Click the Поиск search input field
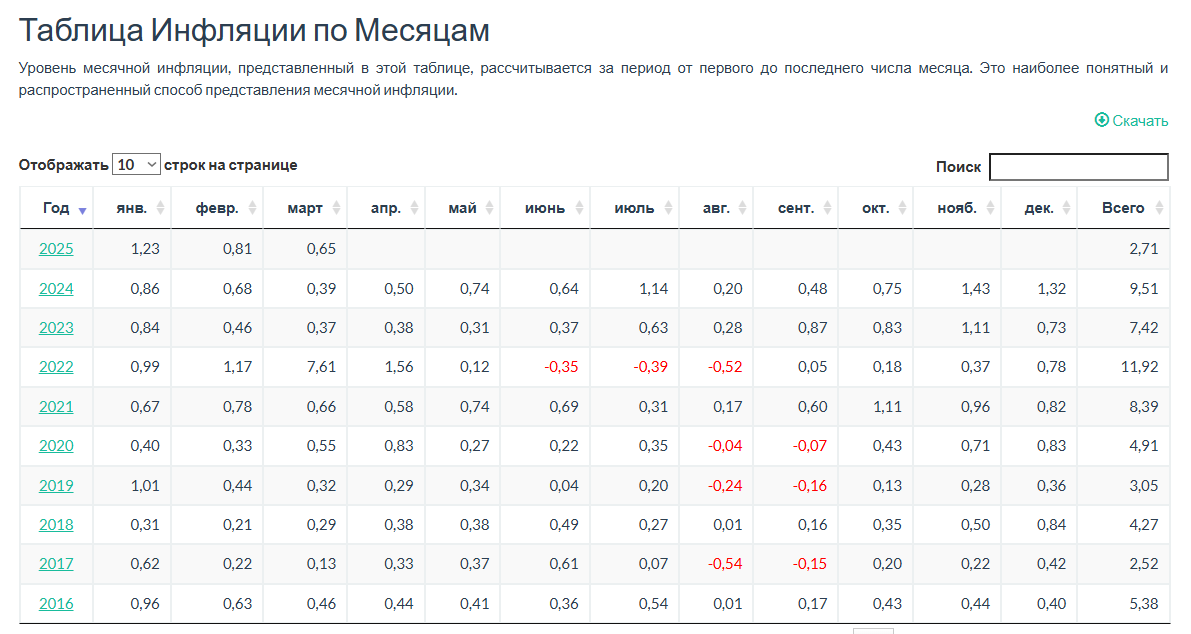The height and width of the screenshot is (634, 1191). [x=1079, y=166]
